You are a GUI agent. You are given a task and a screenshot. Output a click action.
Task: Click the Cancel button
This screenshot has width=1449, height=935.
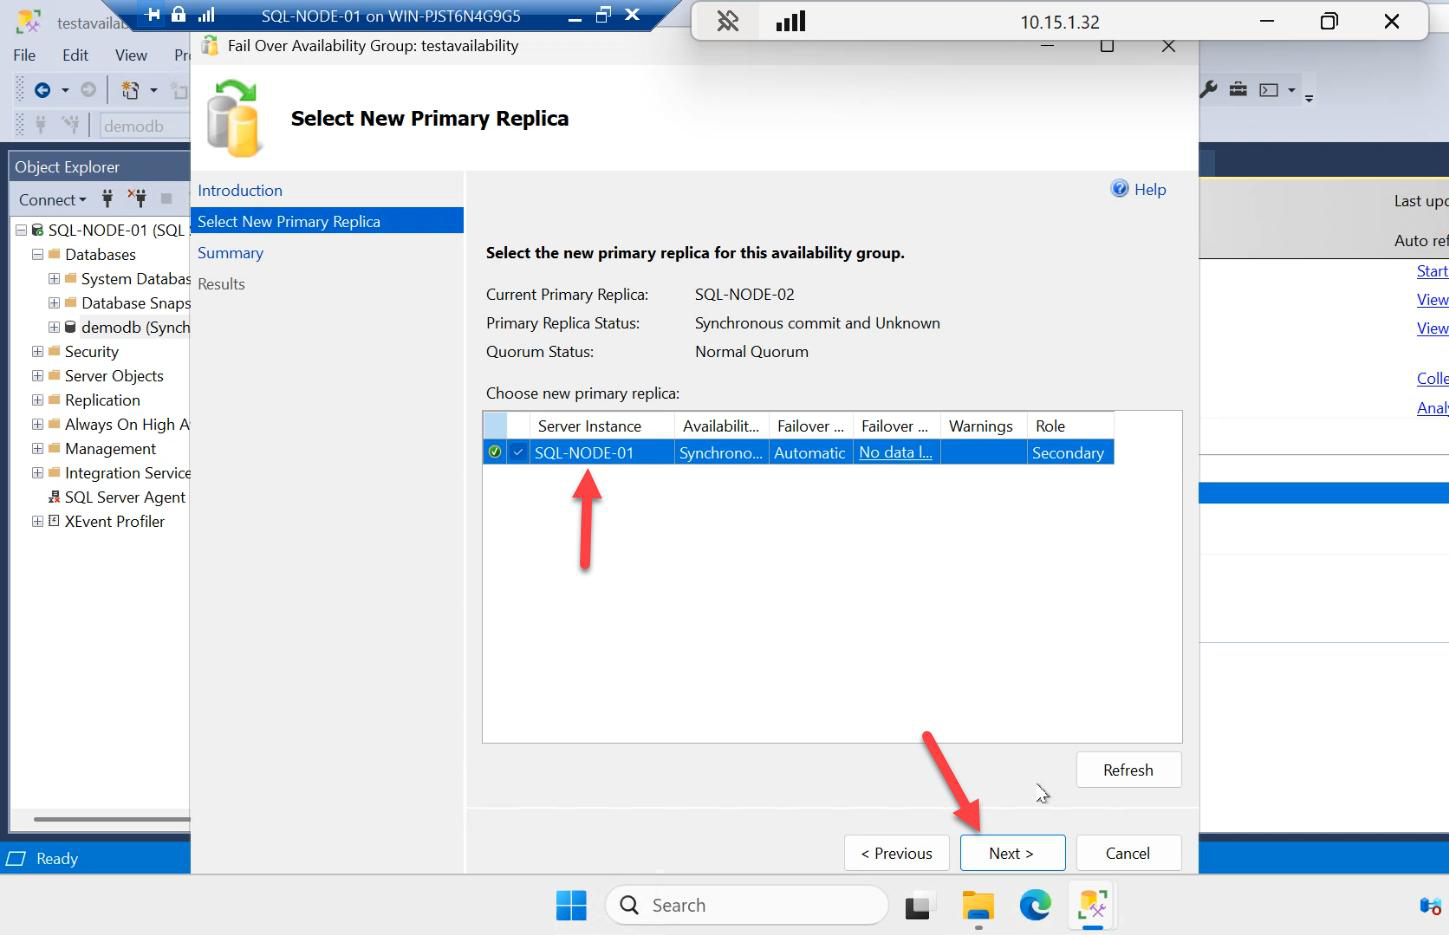(x=1128, y=853)
